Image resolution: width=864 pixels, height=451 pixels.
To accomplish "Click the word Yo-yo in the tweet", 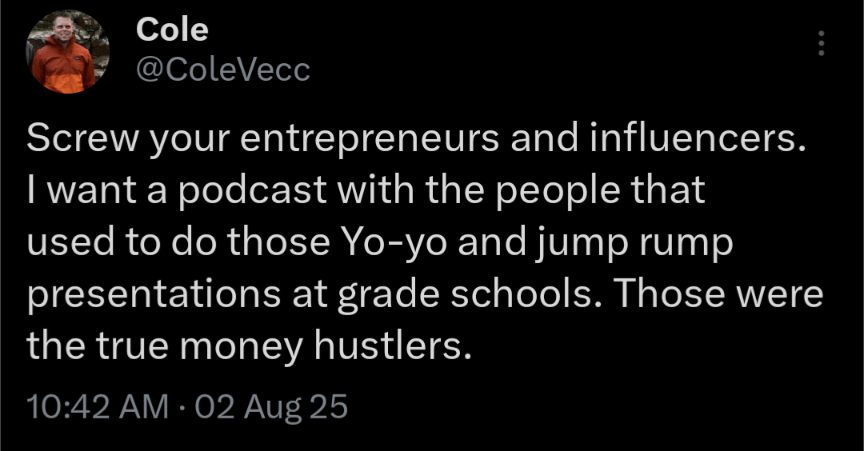I will [395, 242].
